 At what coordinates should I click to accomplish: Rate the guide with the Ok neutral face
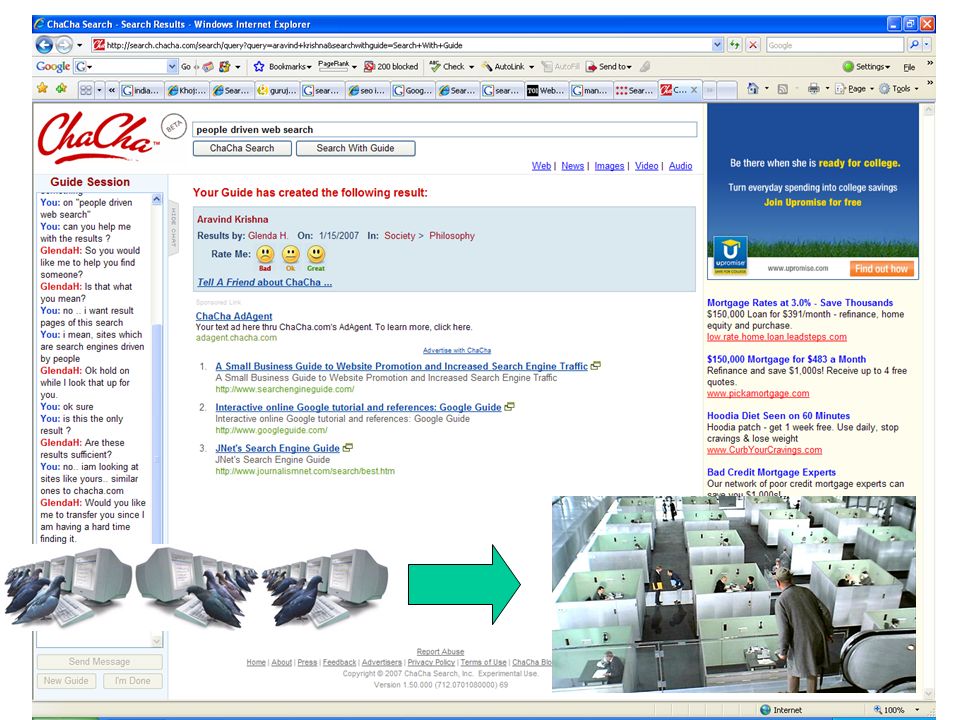[x=291, y=254]
